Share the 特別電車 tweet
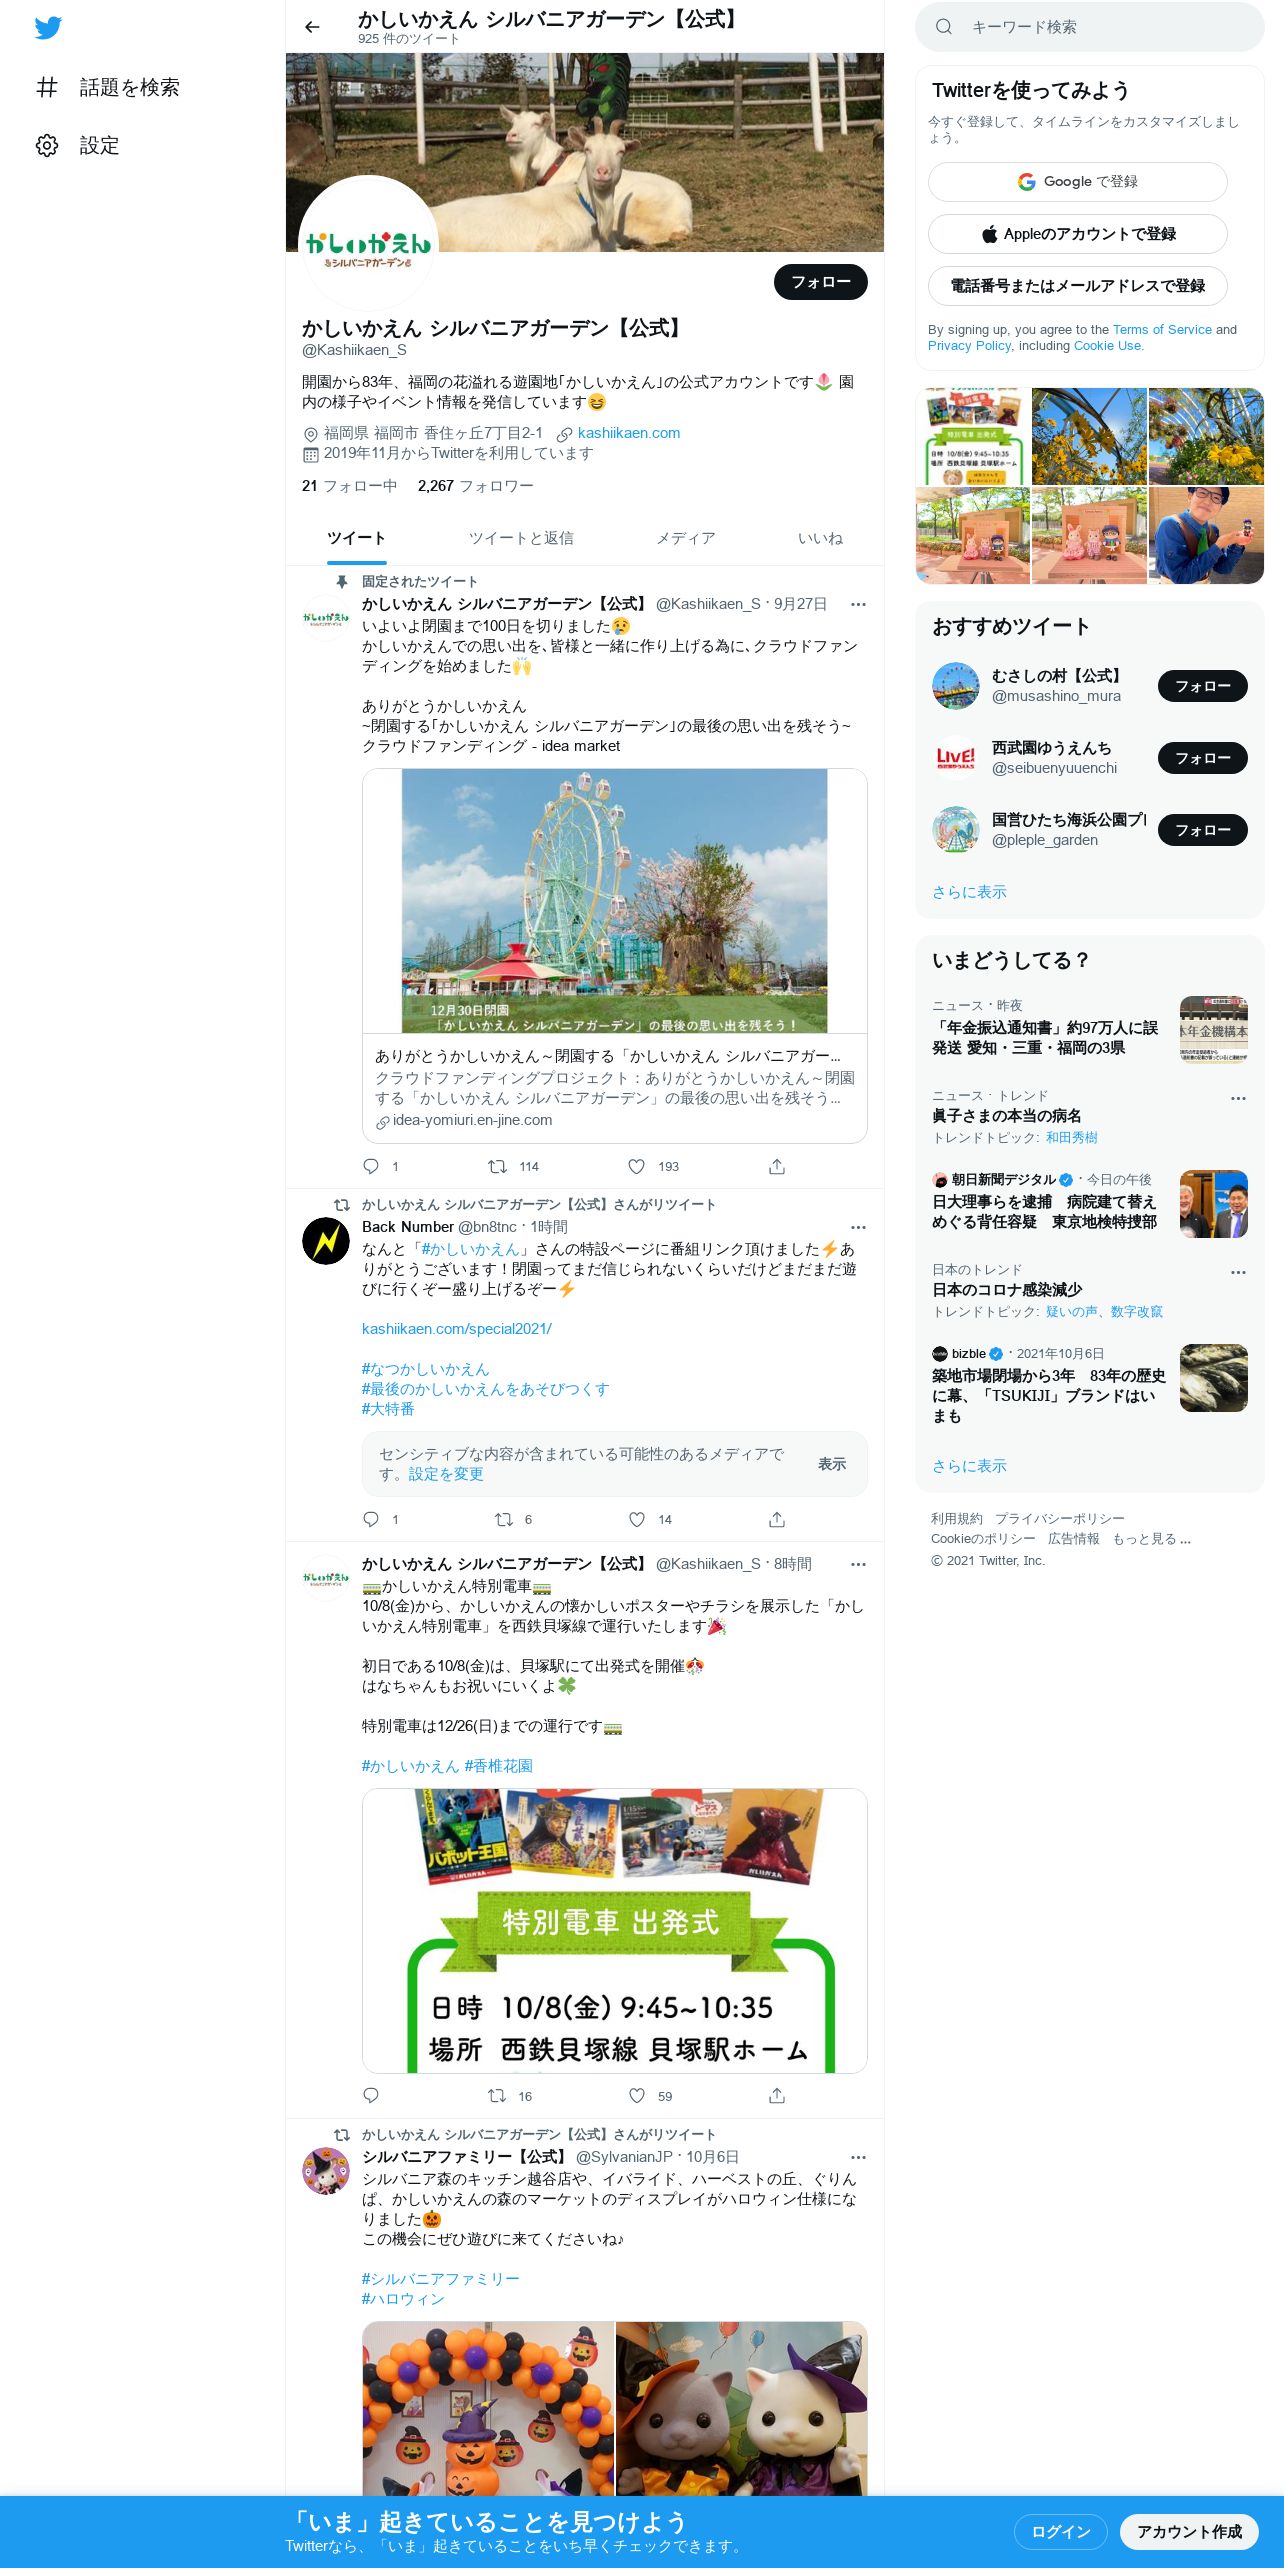The image size is (1284, 2568). point(777,2095)
